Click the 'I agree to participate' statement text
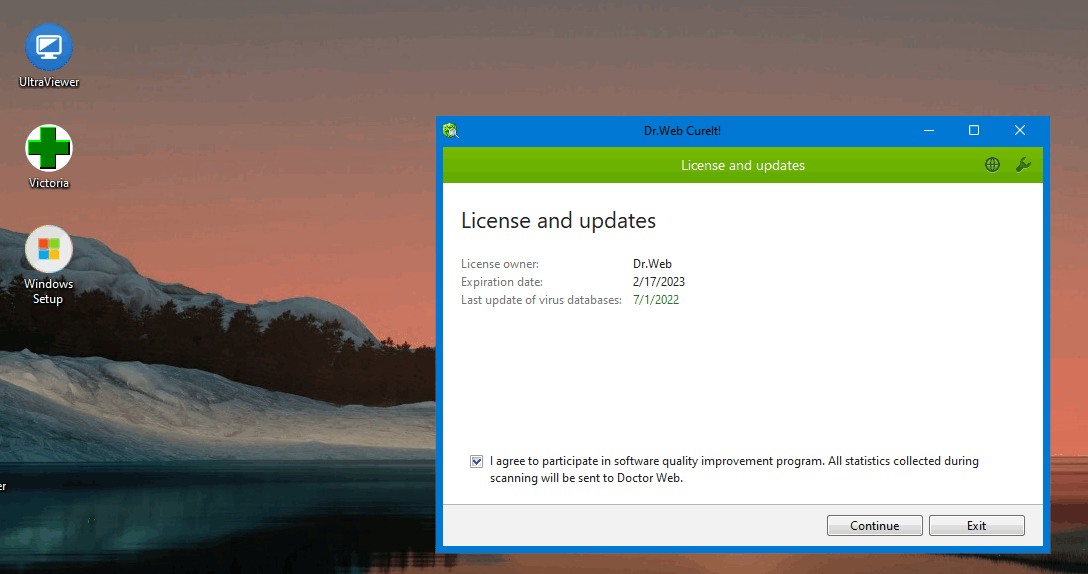The height and width of the screenshot is (574, 1088). [734, 469]
